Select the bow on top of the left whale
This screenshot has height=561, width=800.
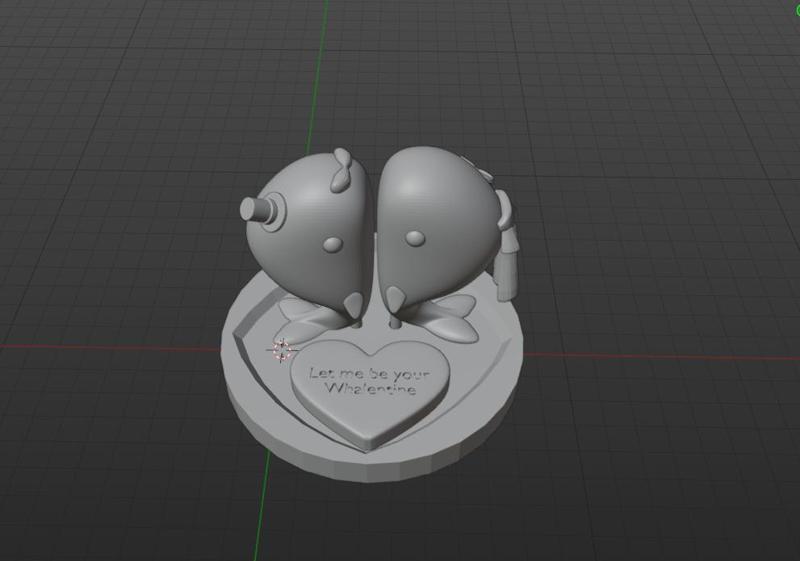pyautogui.click(x=343, y=170)
